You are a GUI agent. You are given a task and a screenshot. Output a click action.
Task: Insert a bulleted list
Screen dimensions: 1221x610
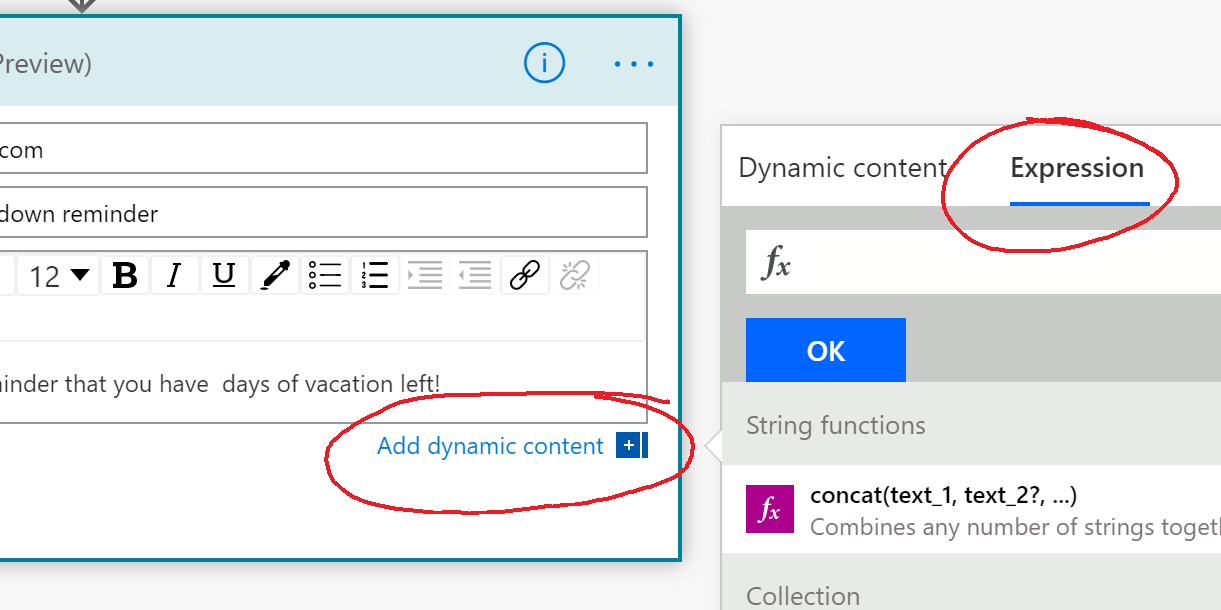pyautogui.click(x=324, y=276)
